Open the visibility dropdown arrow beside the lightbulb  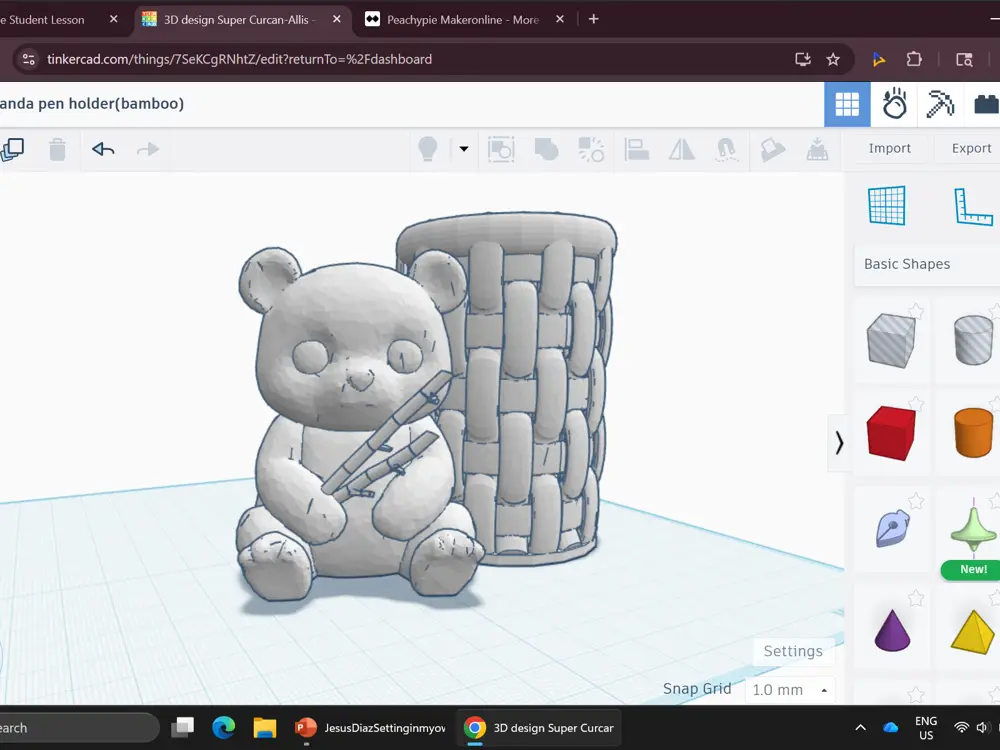click(464, 149)
